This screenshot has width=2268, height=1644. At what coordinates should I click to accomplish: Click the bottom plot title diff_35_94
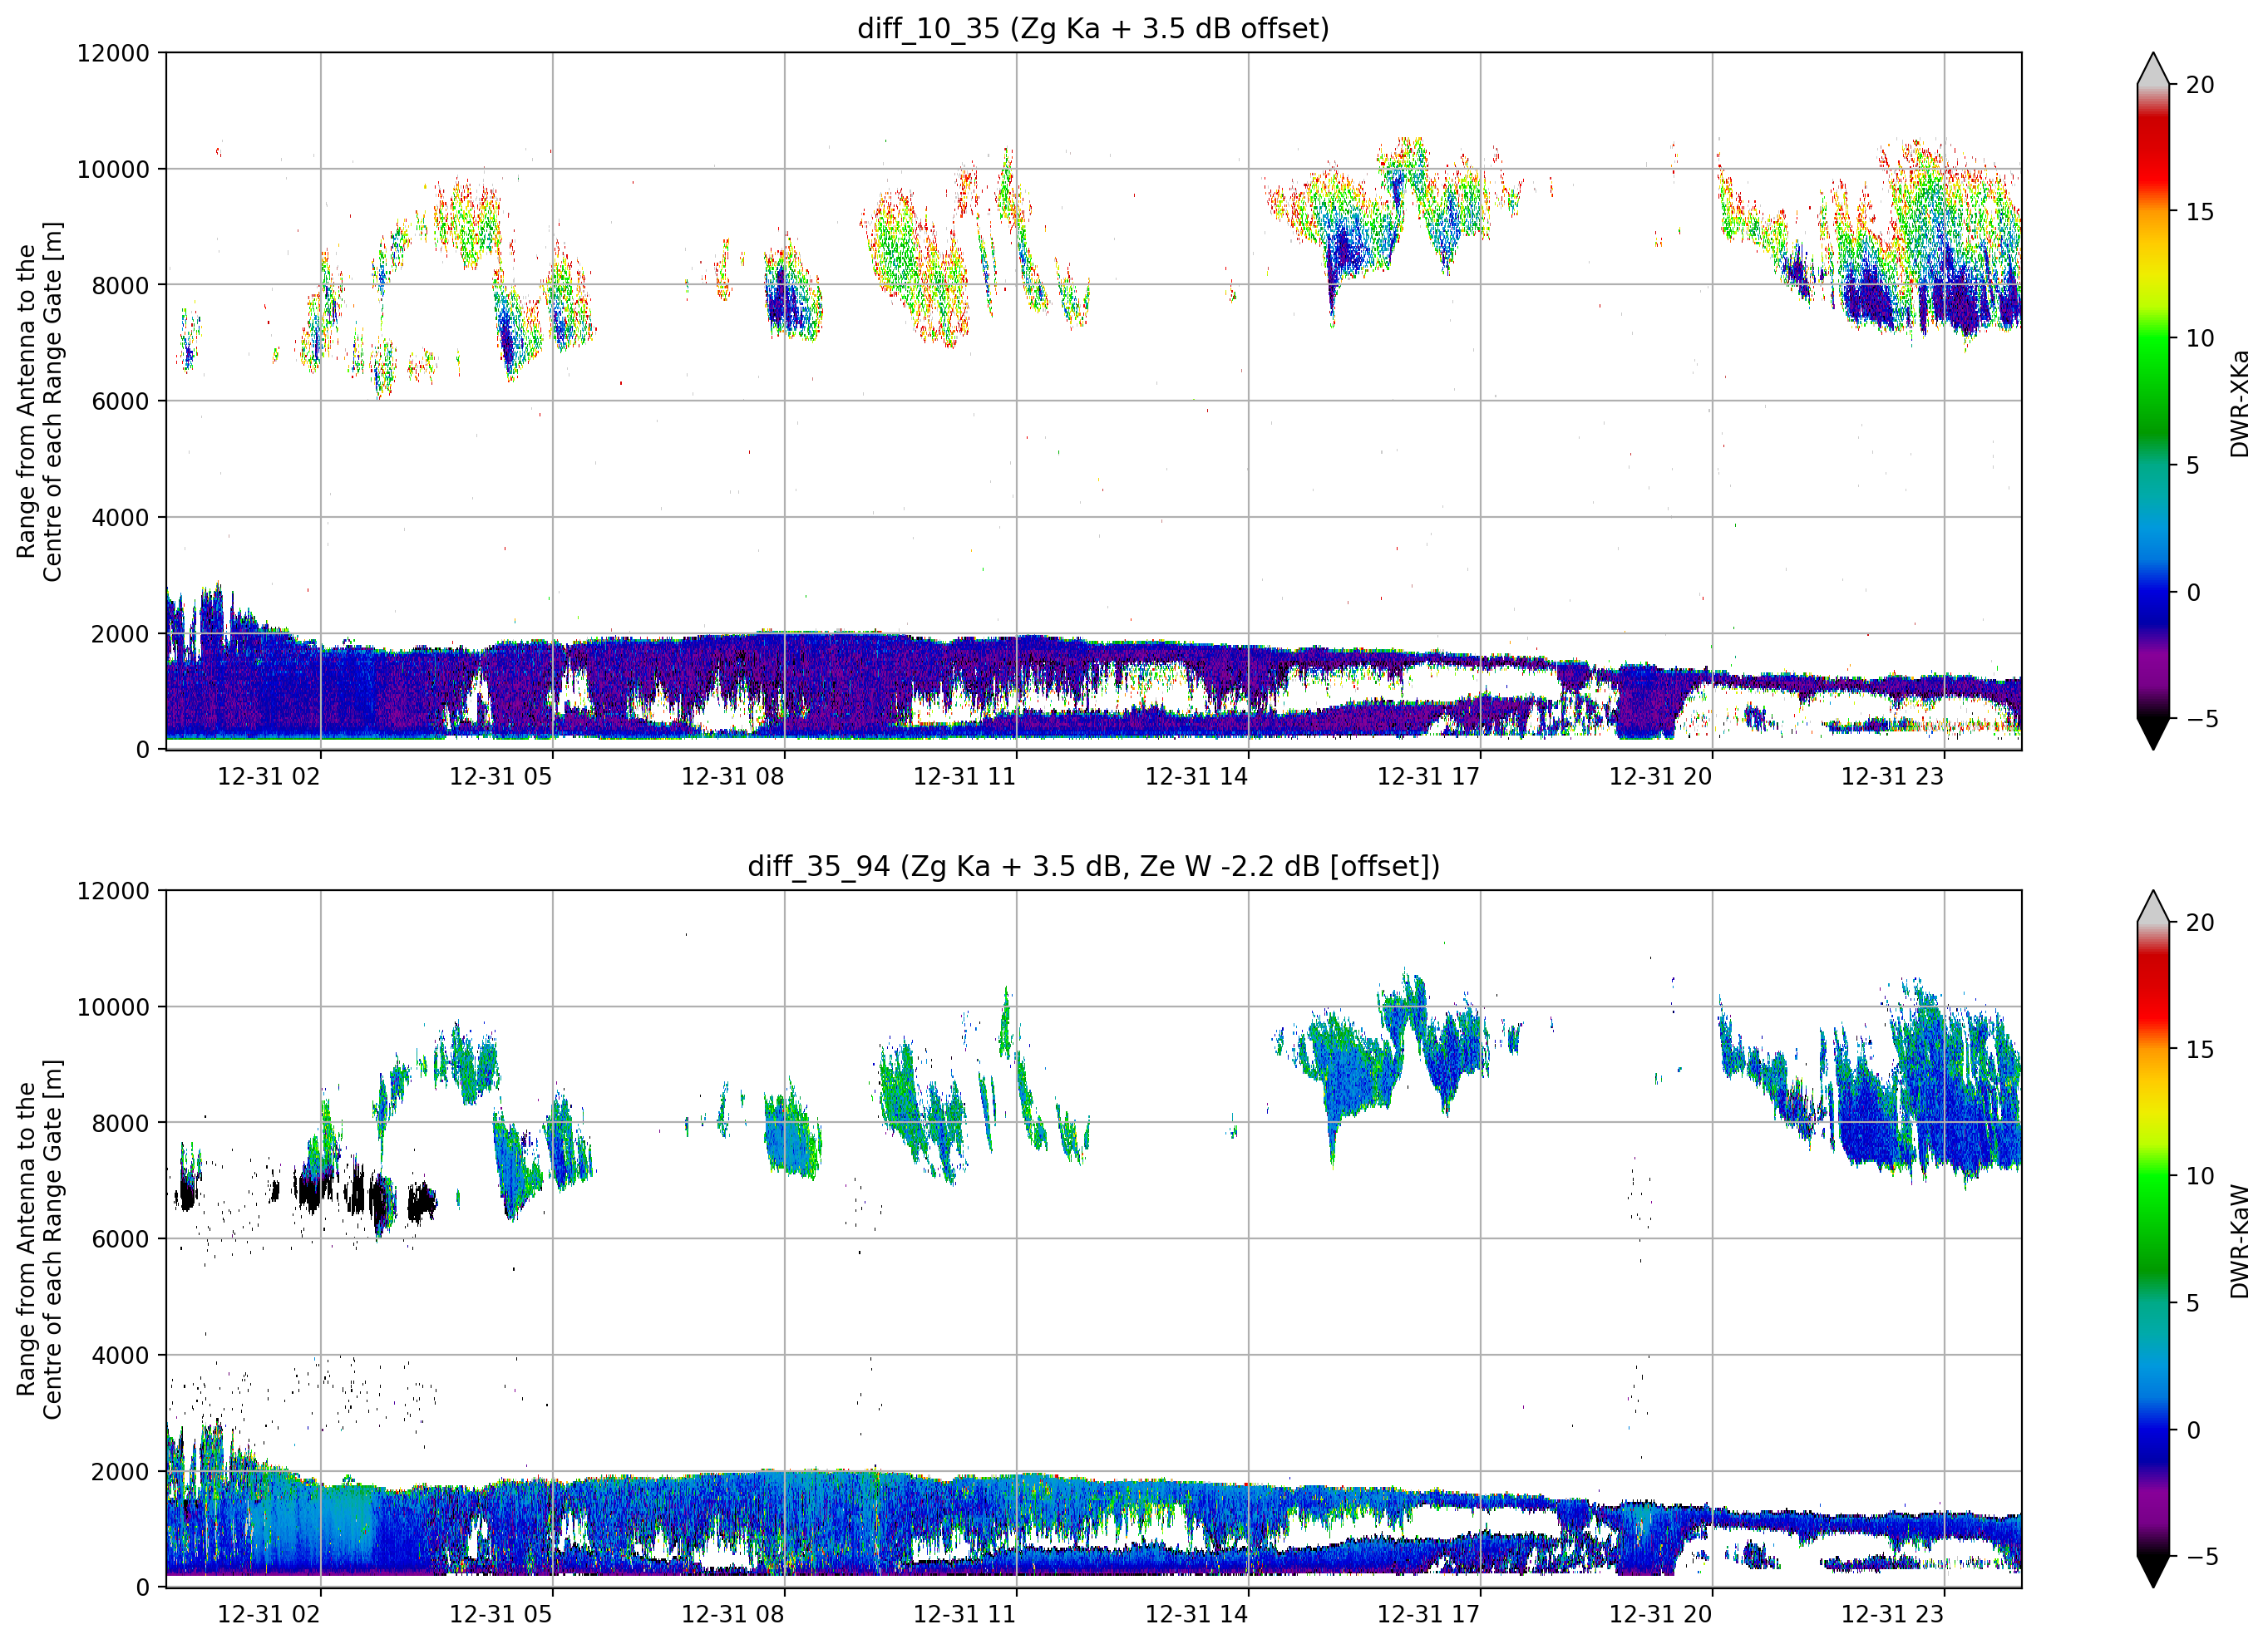(x=1093, y=866)
